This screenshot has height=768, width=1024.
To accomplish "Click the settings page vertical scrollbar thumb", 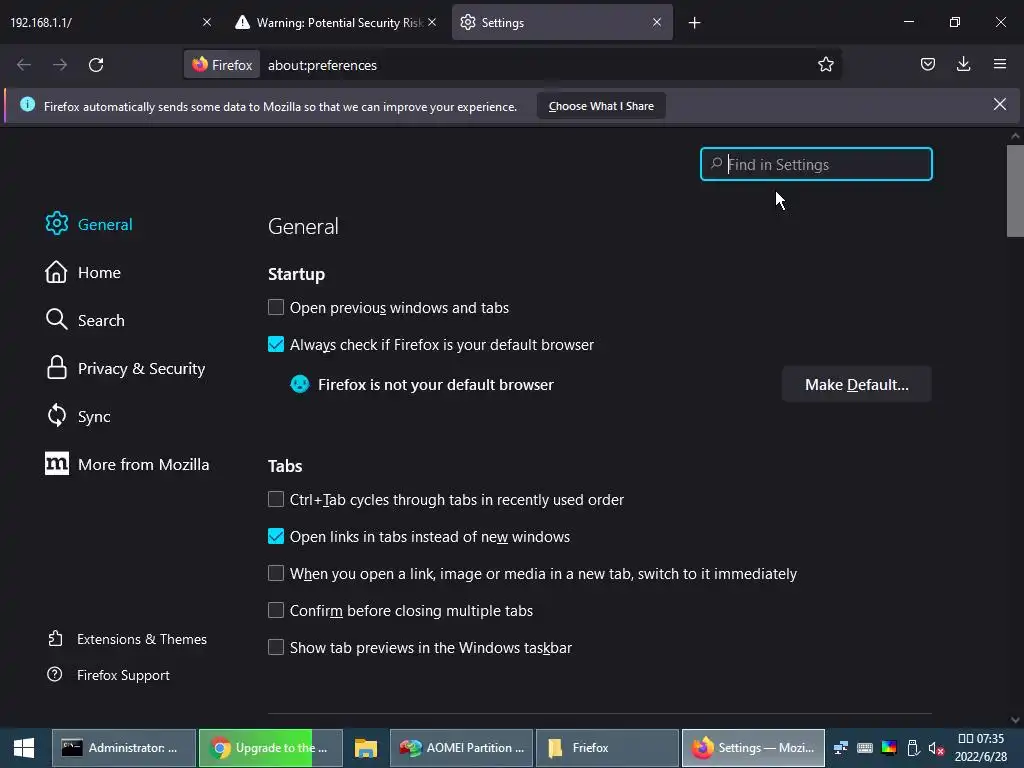I will [x=1014, y=191].
